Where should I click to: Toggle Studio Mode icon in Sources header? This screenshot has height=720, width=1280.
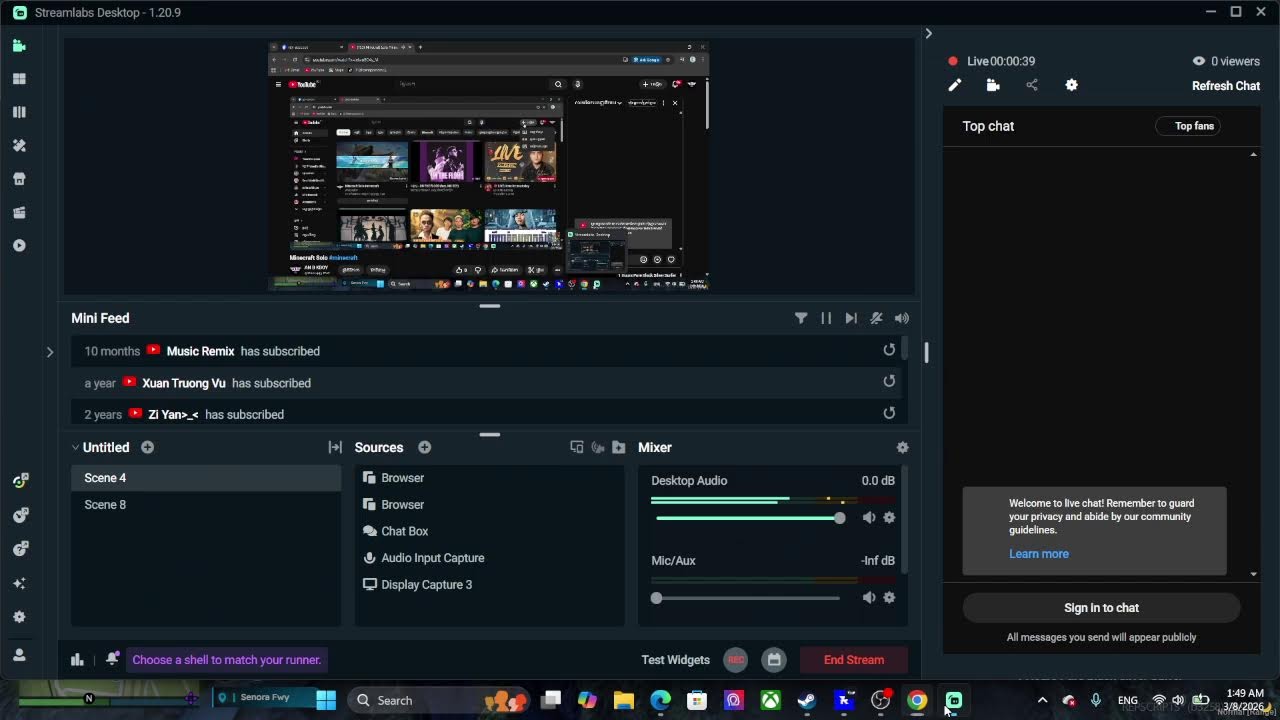[x=577, y=447]
